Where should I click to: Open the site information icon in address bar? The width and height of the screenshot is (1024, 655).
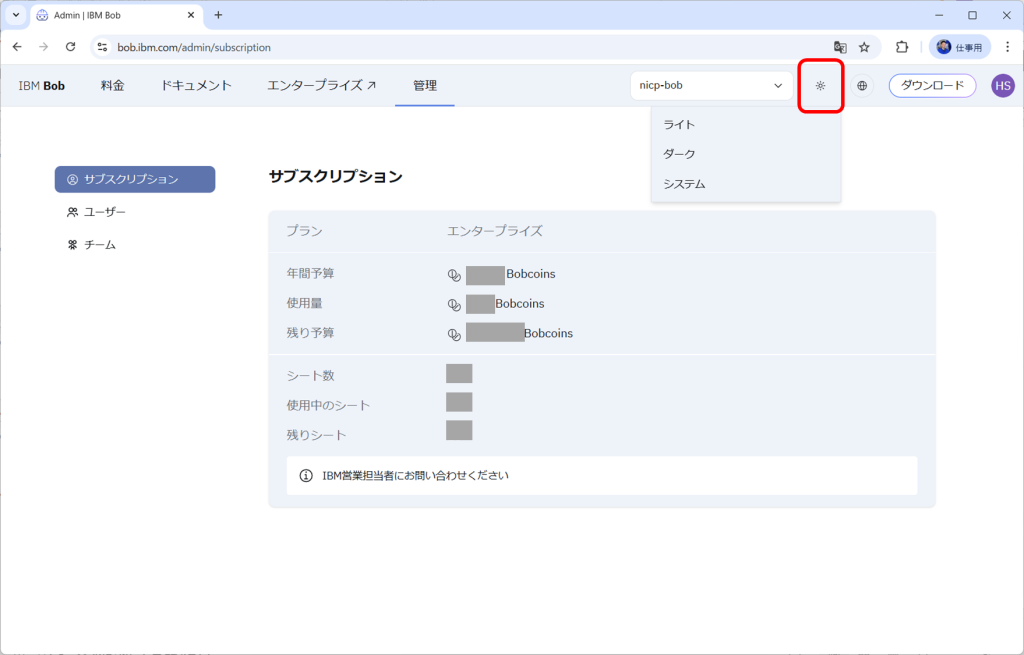(x=103, y=47)
